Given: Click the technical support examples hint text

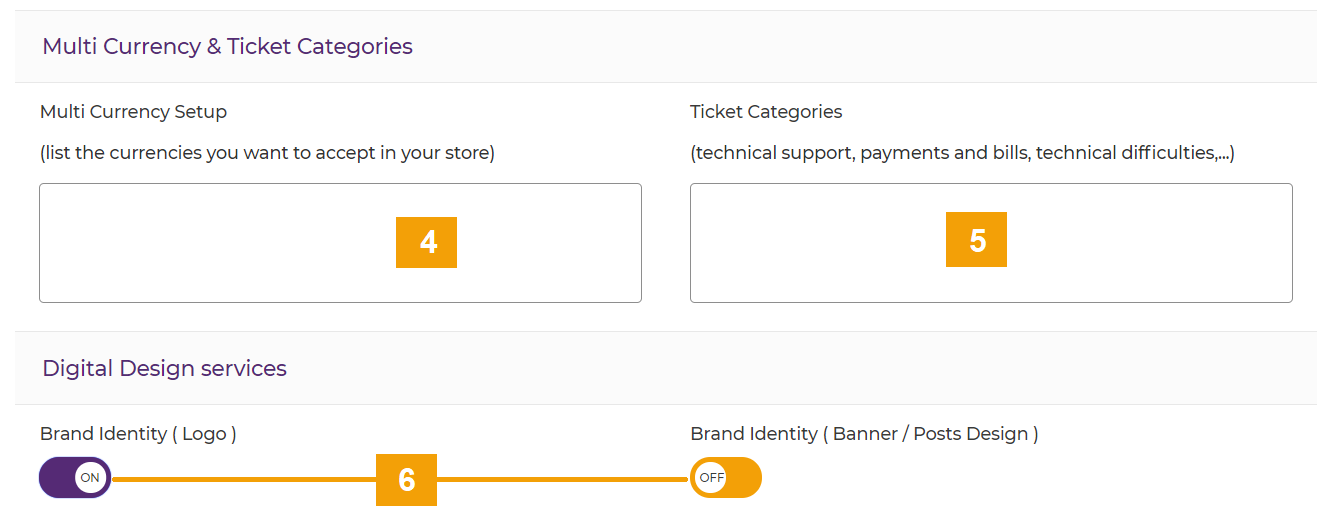Looking at the screenshot, I should (x=962, y=154).
